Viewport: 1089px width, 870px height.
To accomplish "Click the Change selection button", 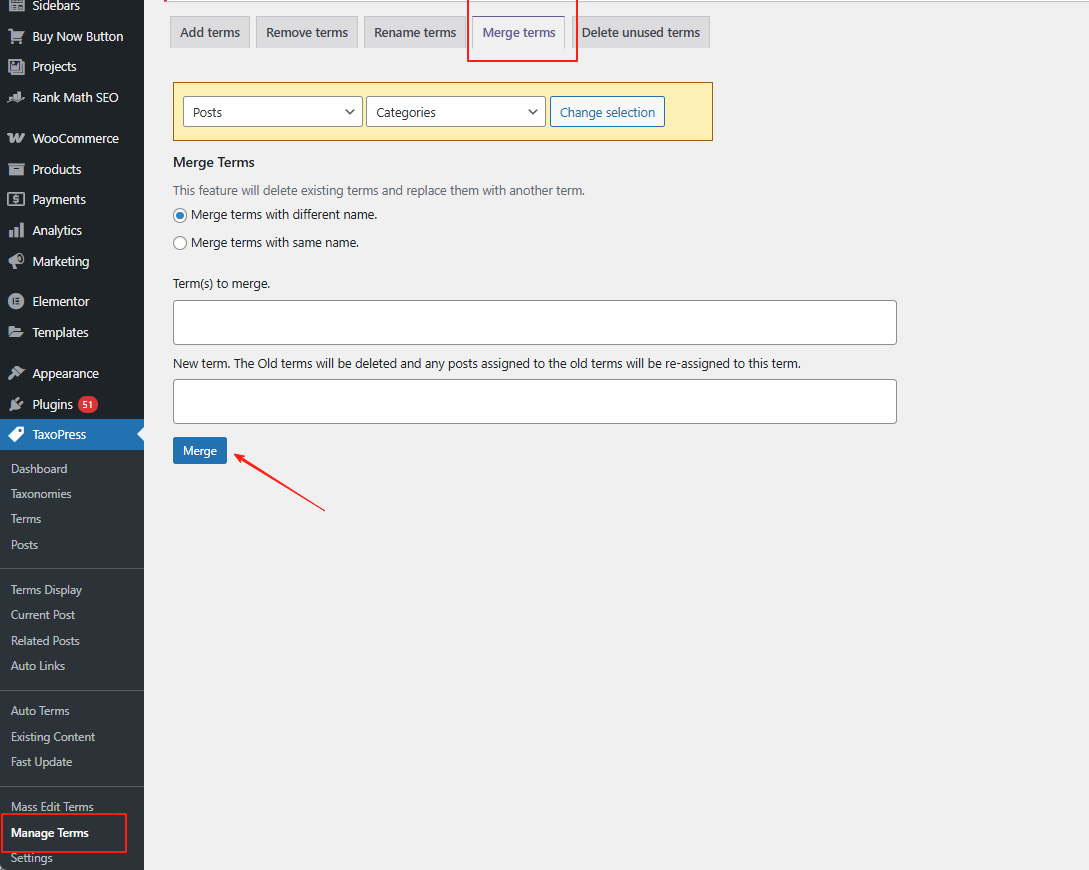I will (x=607, y=112).
